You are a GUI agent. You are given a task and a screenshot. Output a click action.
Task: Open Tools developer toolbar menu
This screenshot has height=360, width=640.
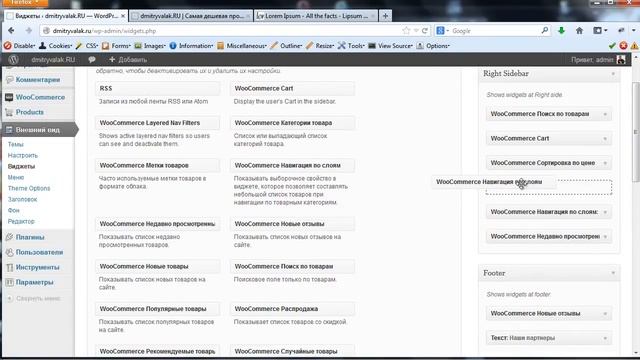[351, 46]
